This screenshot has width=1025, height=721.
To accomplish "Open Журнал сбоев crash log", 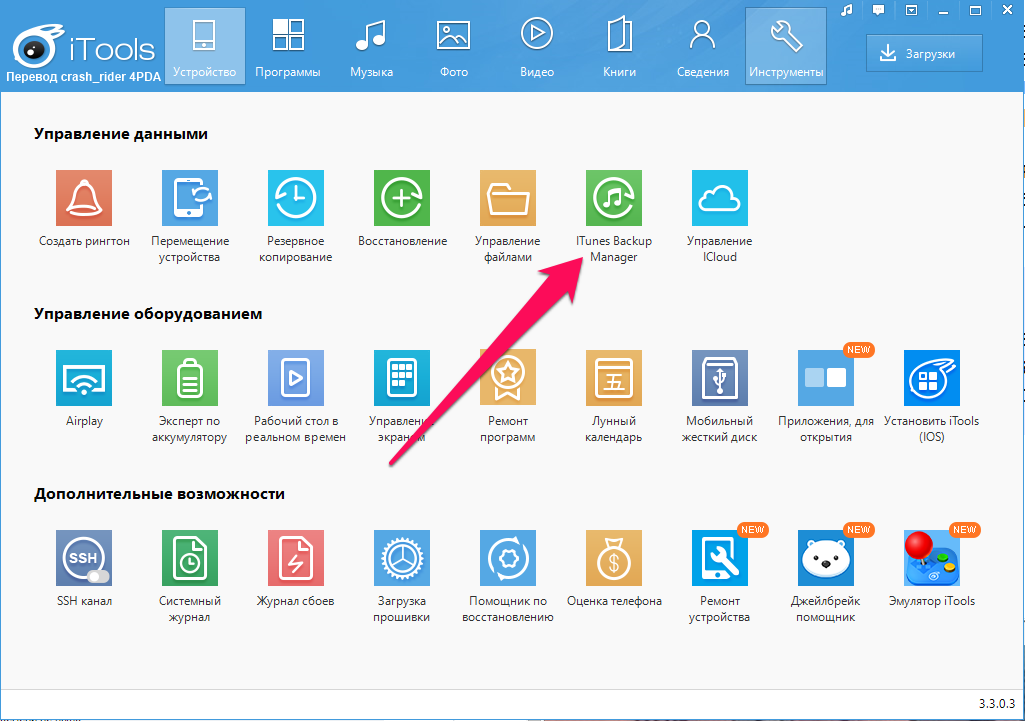I will pos(295,558).
